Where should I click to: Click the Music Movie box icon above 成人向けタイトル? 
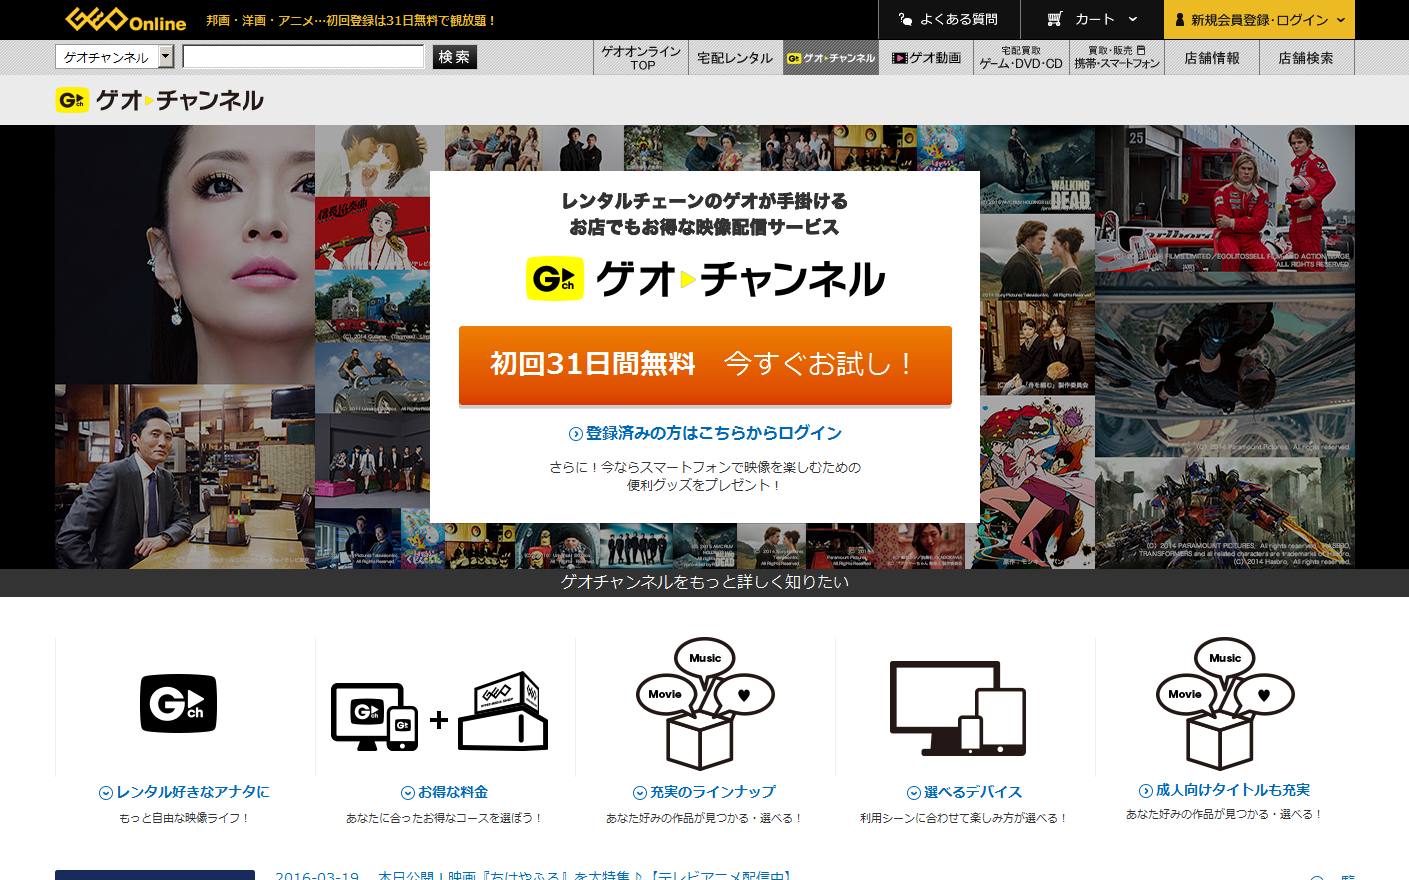tap(1225, 705)
